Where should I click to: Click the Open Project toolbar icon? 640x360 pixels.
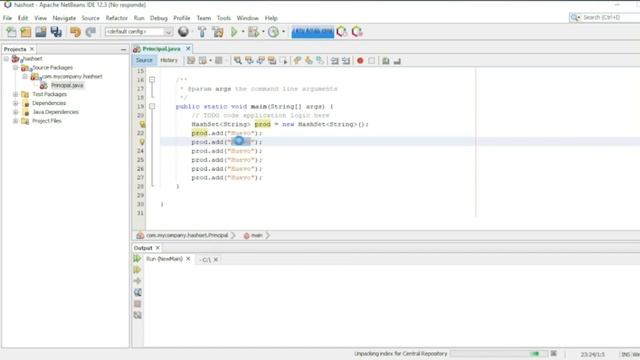tap(41, 32)
